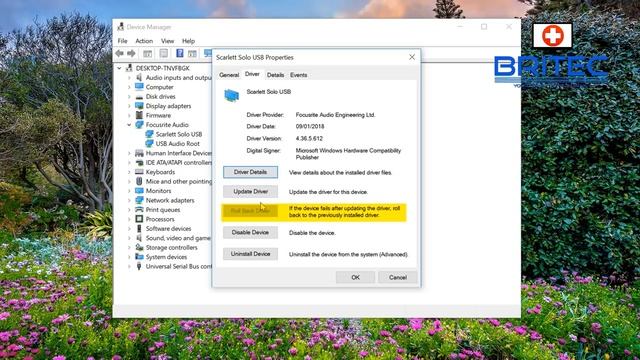The height and width of the screenshot is (360, 640).
Task: Click the Audio inputs and outputs speaker icon
Action: pyautogui.click(x=139, y=77)
